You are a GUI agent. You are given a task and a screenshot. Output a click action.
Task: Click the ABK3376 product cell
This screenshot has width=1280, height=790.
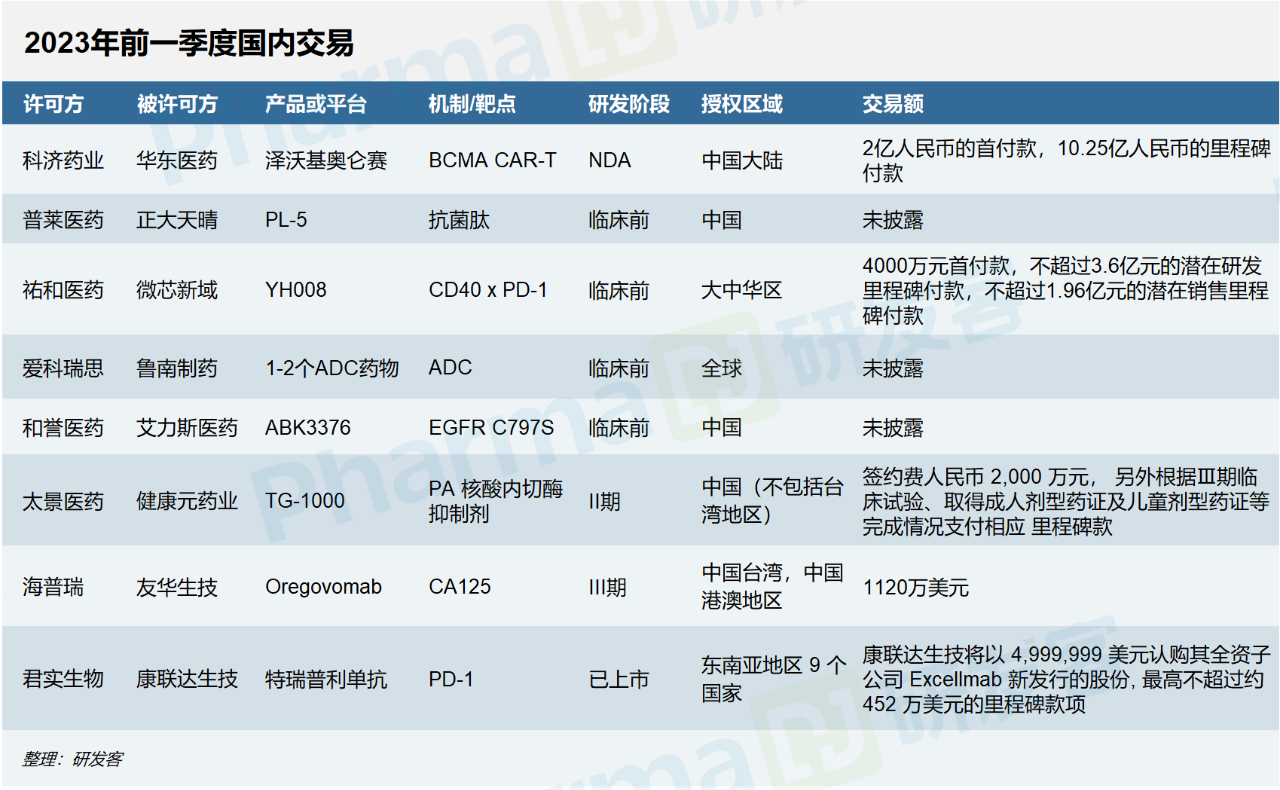[x=308, y=428]
